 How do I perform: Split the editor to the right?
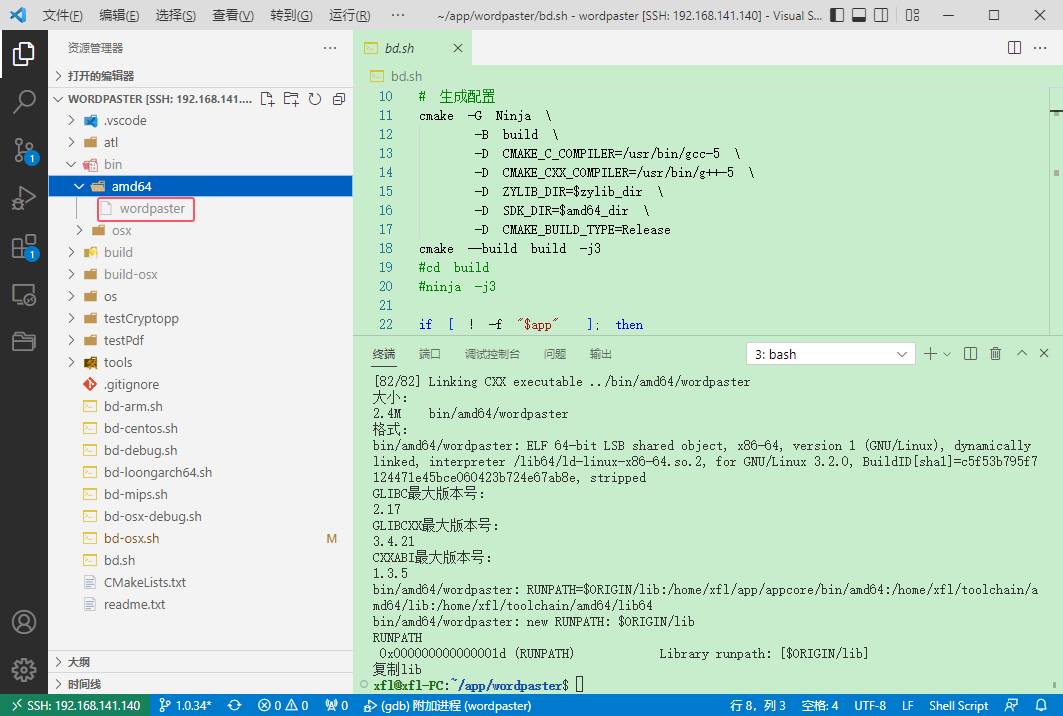tap(1014, 48)
